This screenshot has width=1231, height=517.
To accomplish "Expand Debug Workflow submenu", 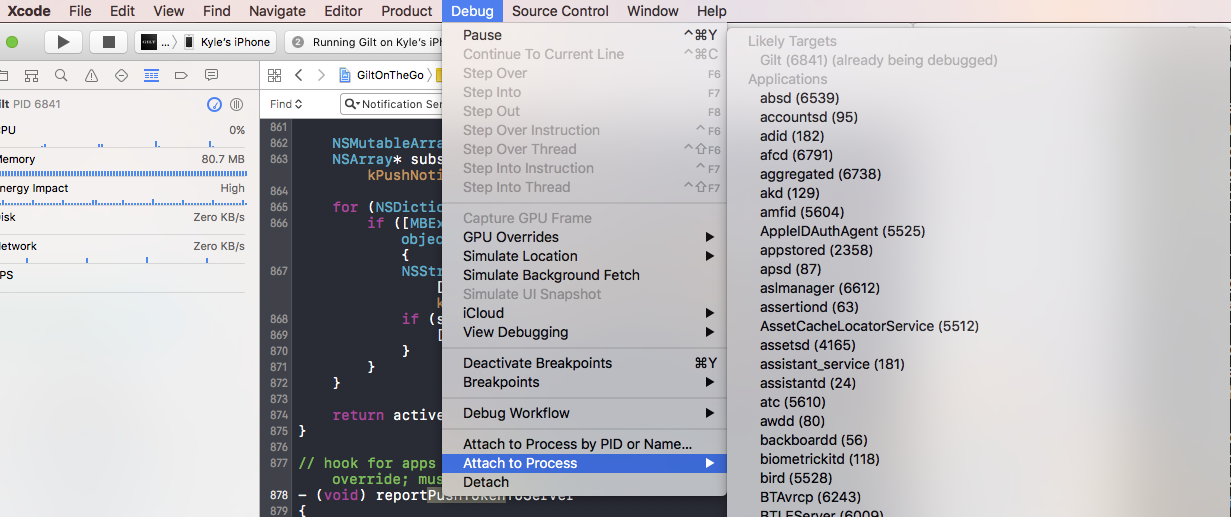I will (584, 413).
